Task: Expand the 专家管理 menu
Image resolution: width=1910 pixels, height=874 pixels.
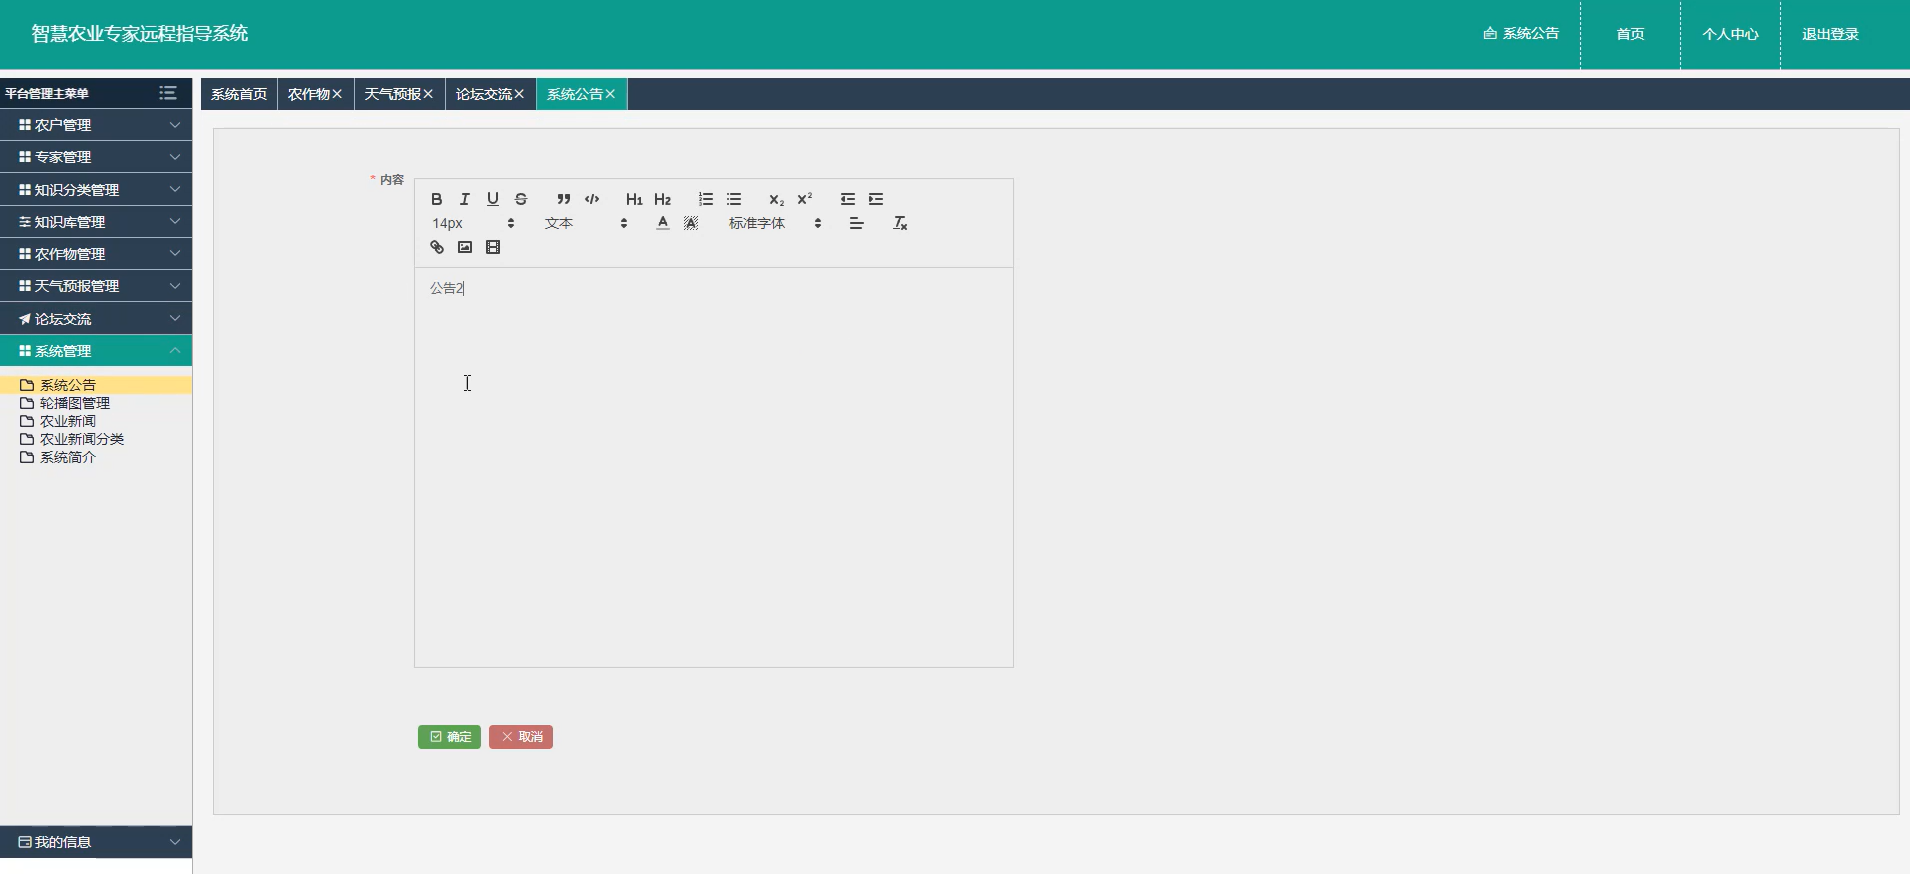Action: click(96, 157)
